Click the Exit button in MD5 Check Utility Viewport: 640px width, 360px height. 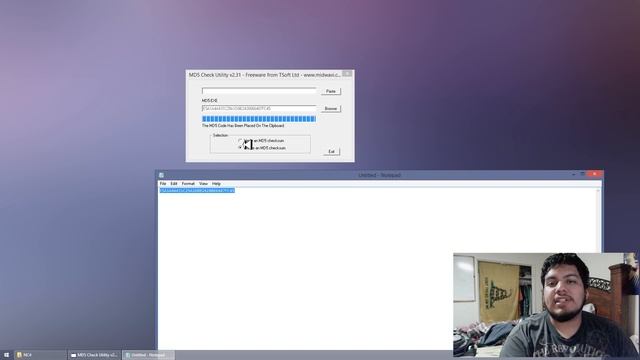pos(331,151)
